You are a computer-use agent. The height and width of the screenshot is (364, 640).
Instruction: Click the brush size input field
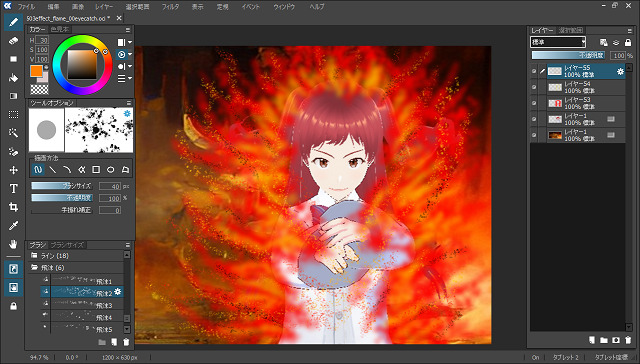109,186
